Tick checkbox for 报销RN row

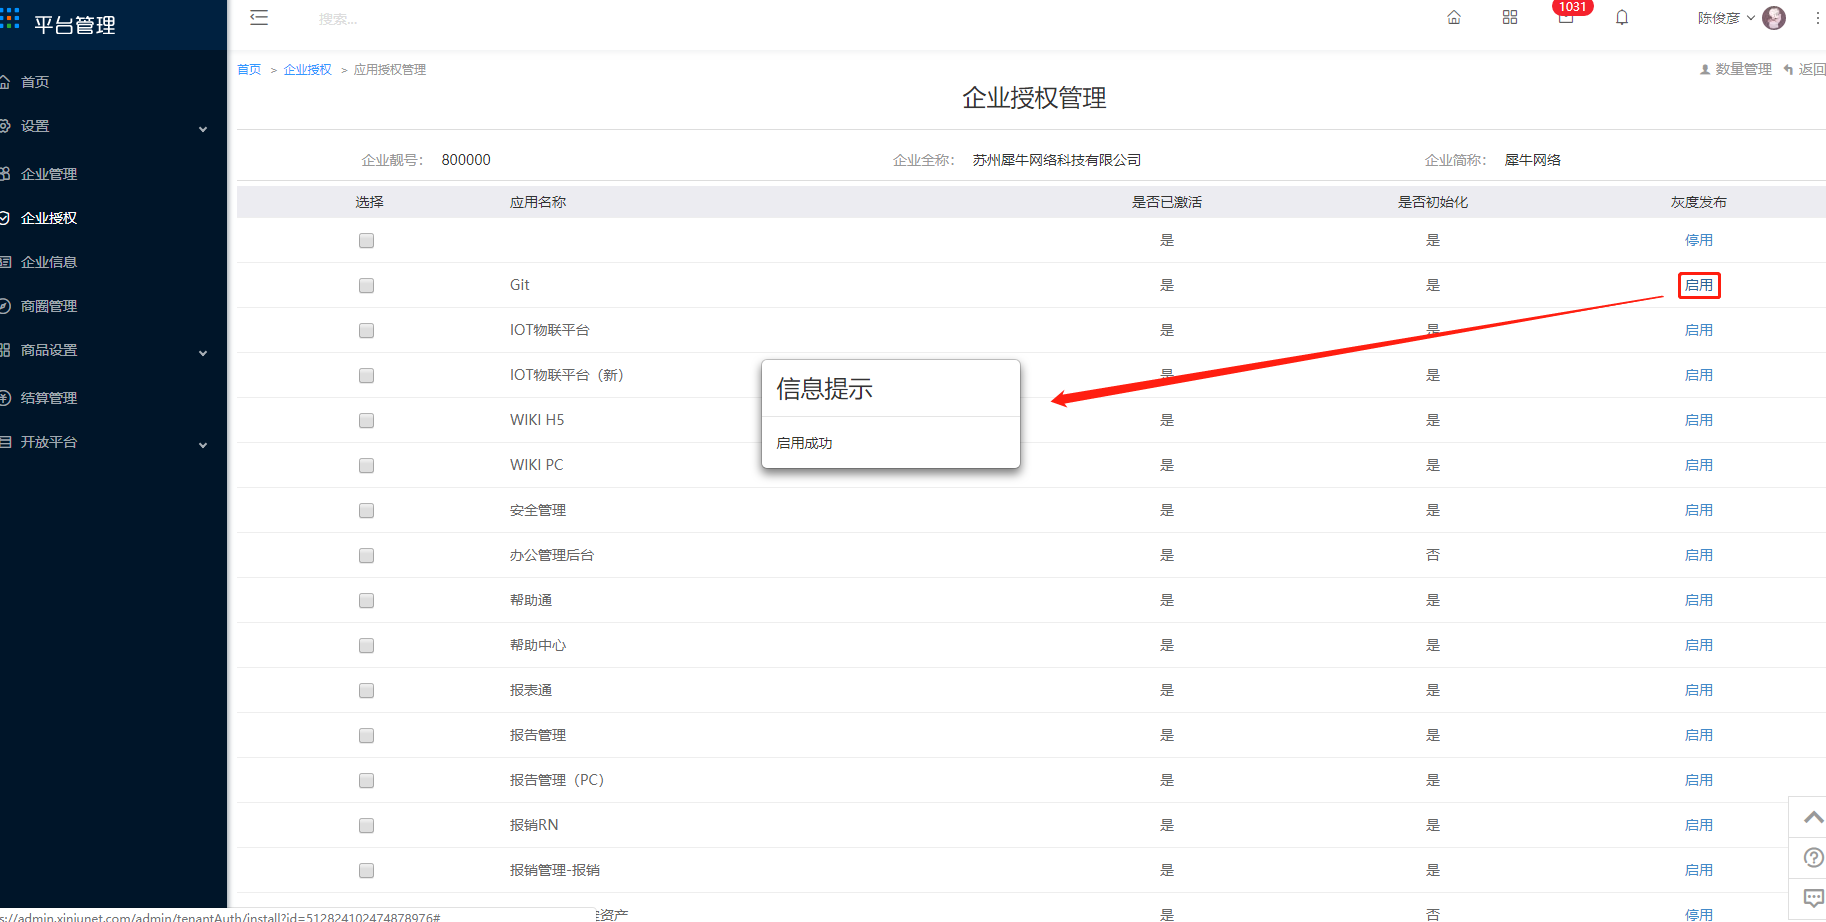pyautogui.click(x=367, y=826)
